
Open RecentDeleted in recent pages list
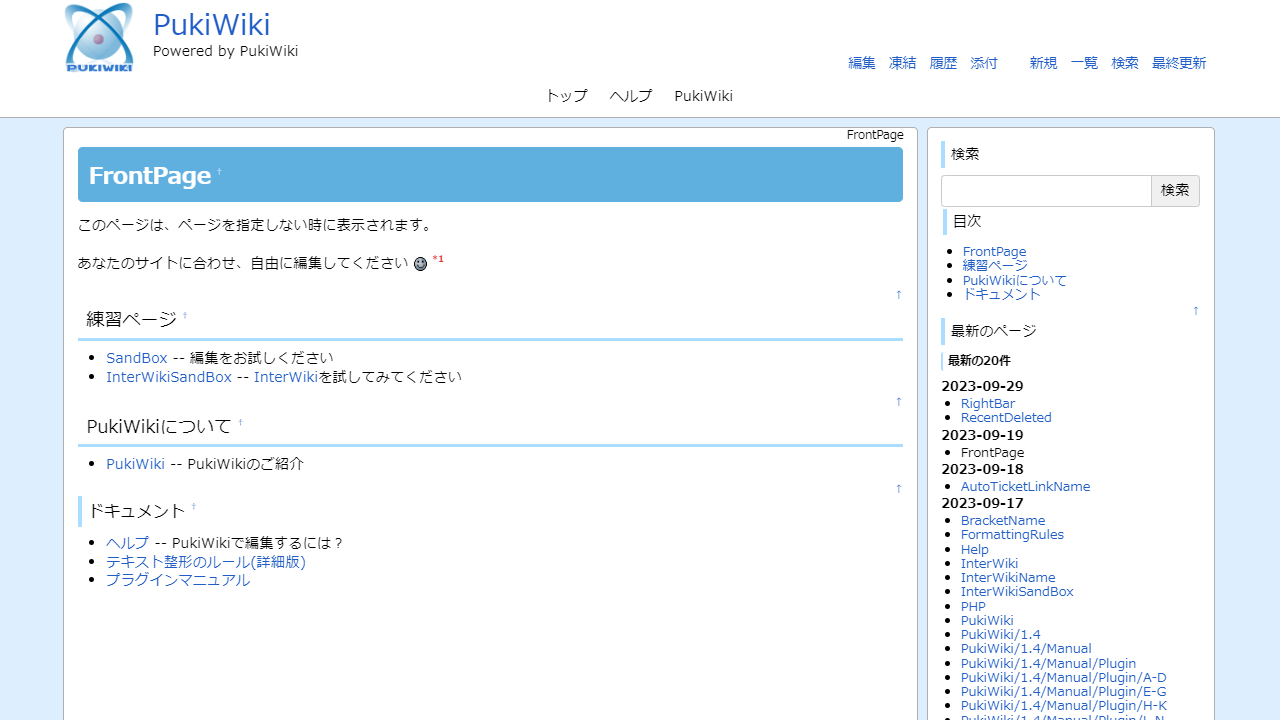(1006, 418)
